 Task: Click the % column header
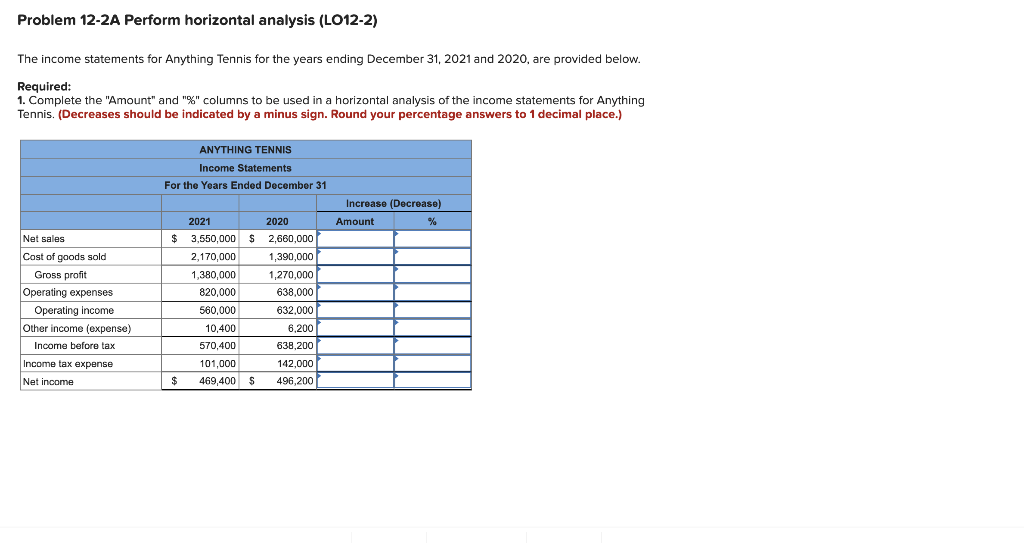click(432, 222)
